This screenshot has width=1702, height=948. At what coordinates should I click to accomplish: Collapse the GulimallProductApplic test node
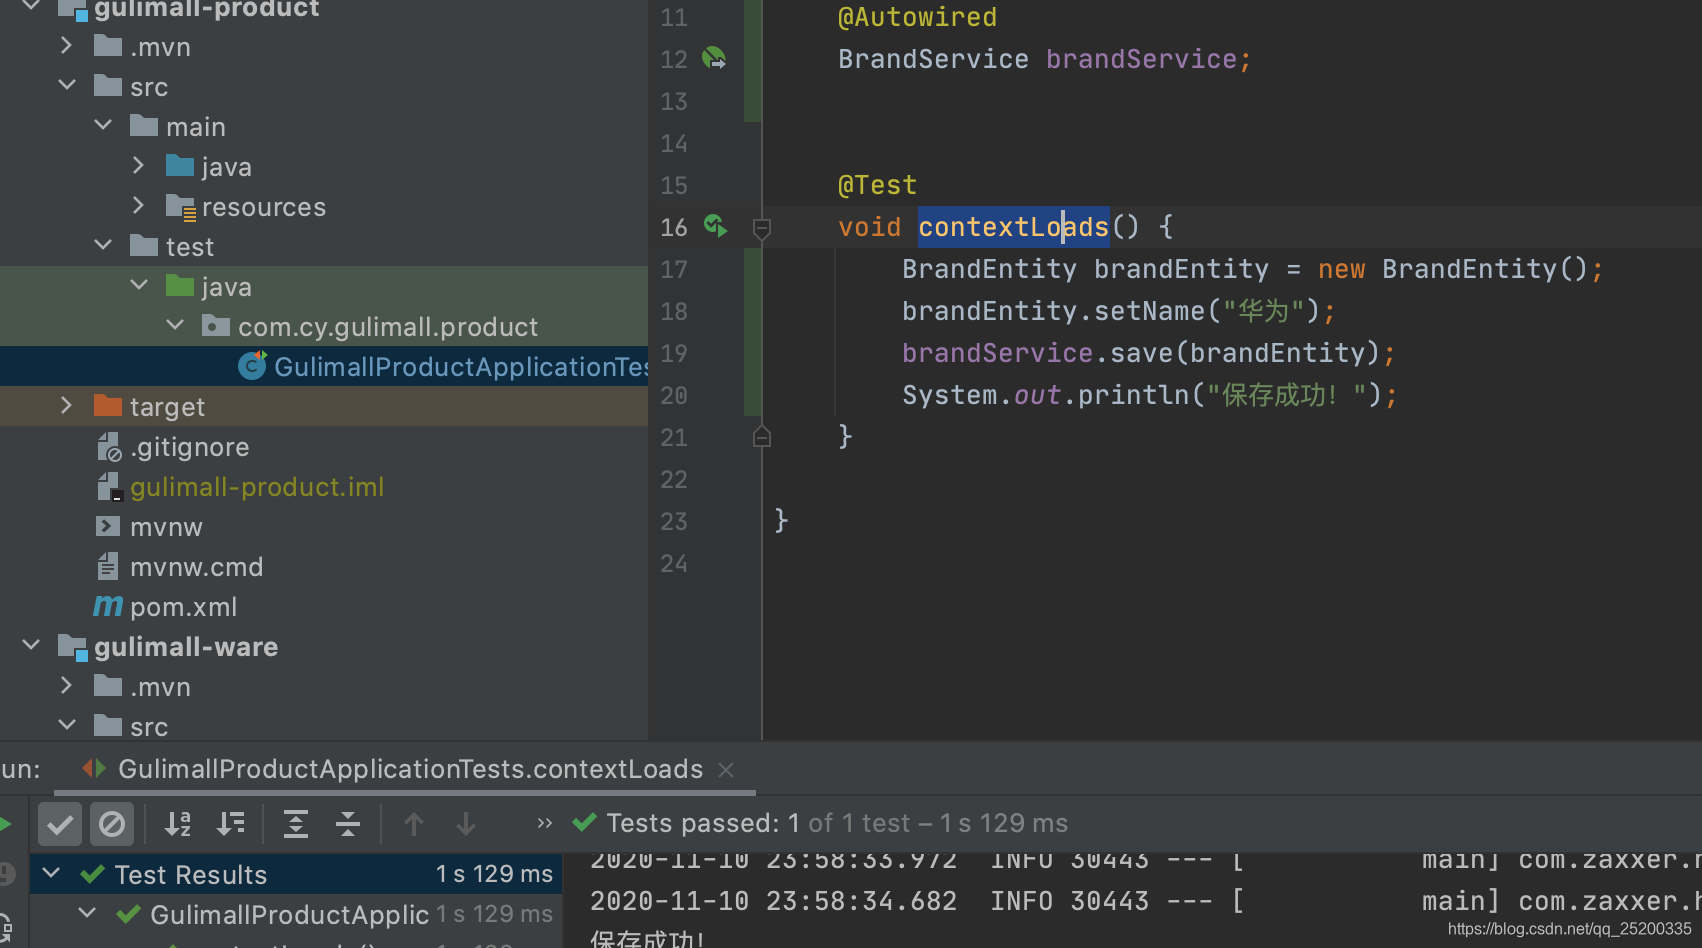coord(88,914)
